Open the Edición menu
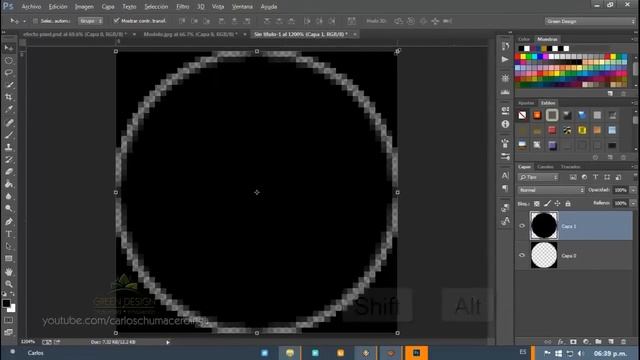 pos(58,7)
